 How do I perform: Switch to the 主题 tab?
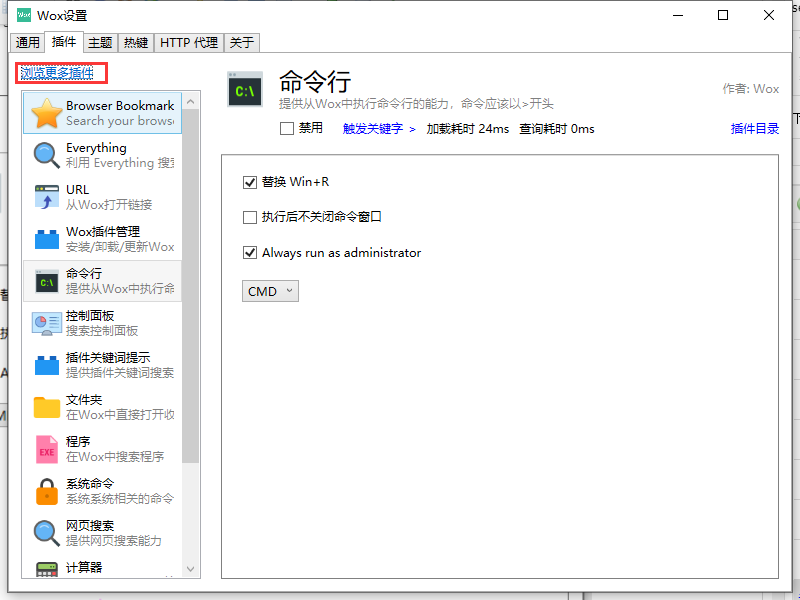coord(100,42)
